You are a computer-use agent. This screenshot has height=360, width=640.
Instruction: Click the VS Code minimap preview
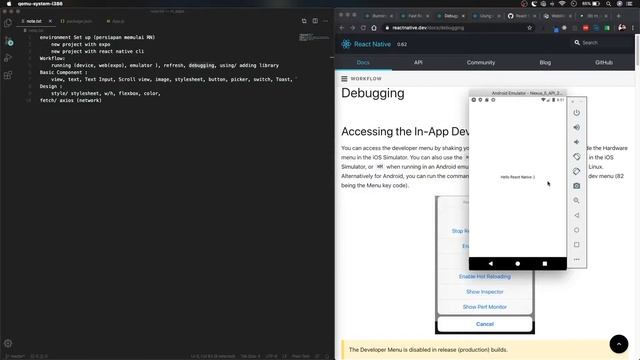(313, 38)
